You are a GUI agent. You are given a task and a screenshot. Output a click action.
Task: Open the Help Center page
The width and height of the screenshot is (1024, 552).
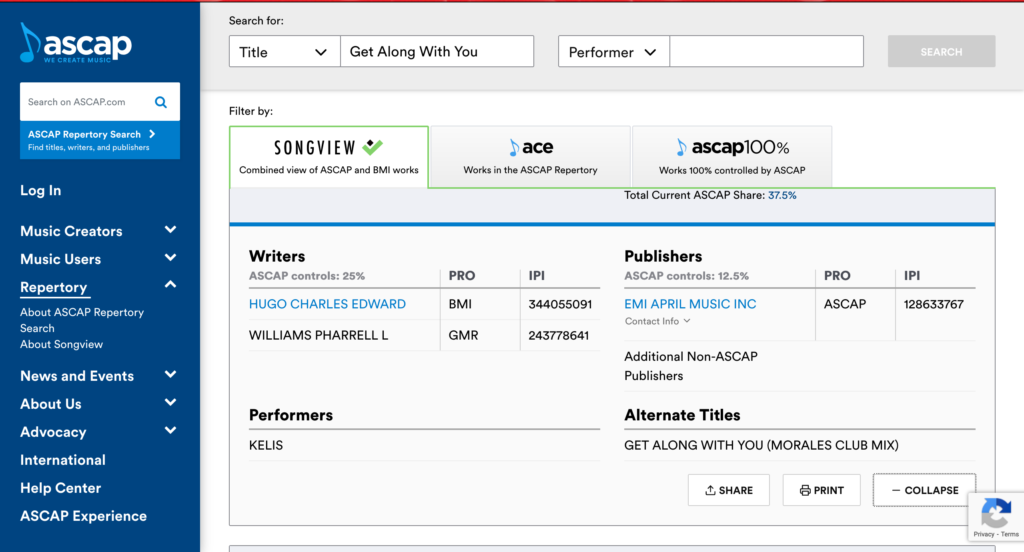(x=61, y=488)
